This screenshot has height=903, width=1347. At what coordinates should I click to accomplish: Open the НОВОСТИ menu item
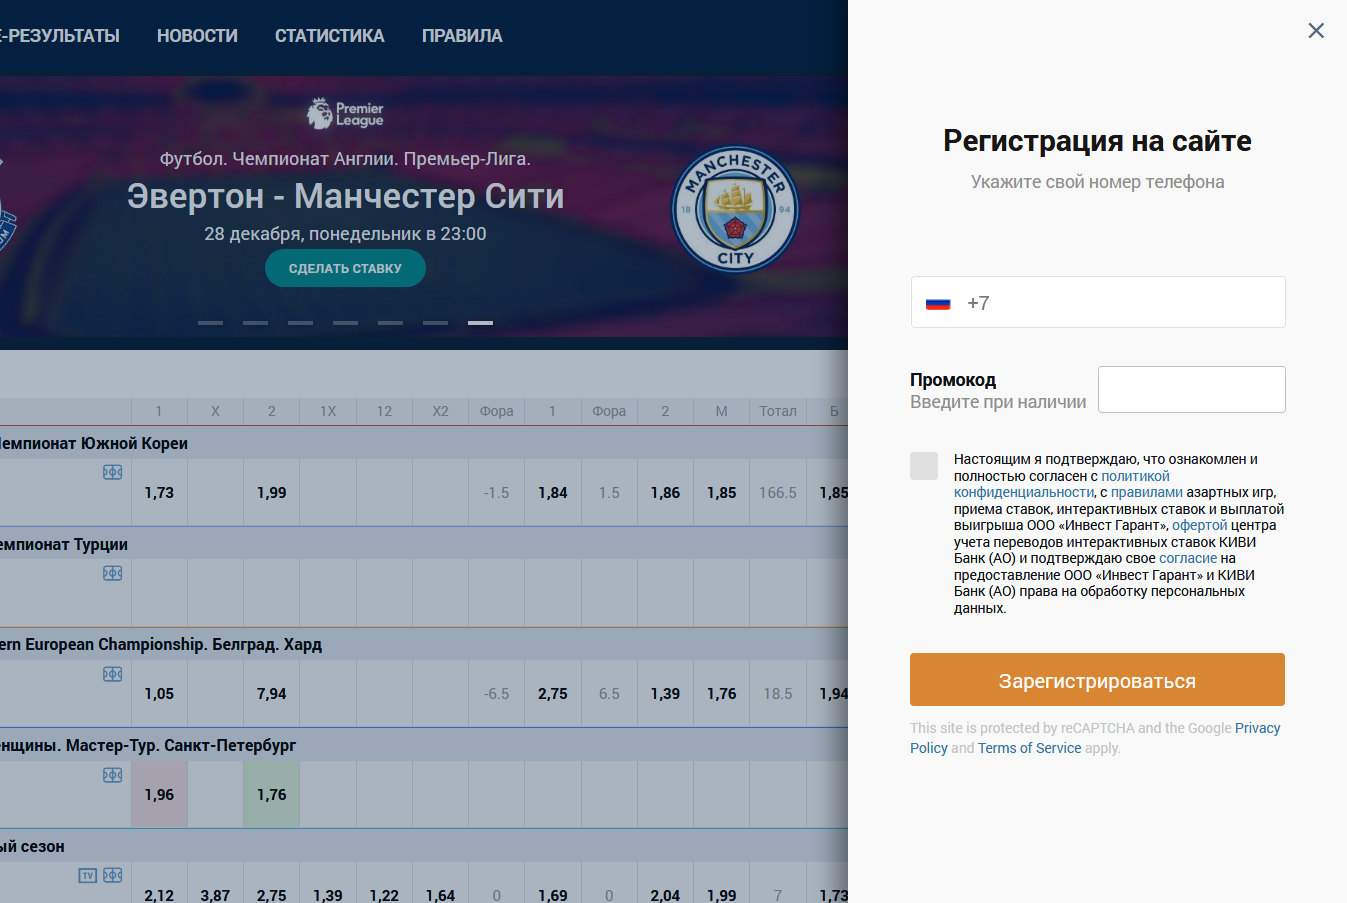coord(197,36)
